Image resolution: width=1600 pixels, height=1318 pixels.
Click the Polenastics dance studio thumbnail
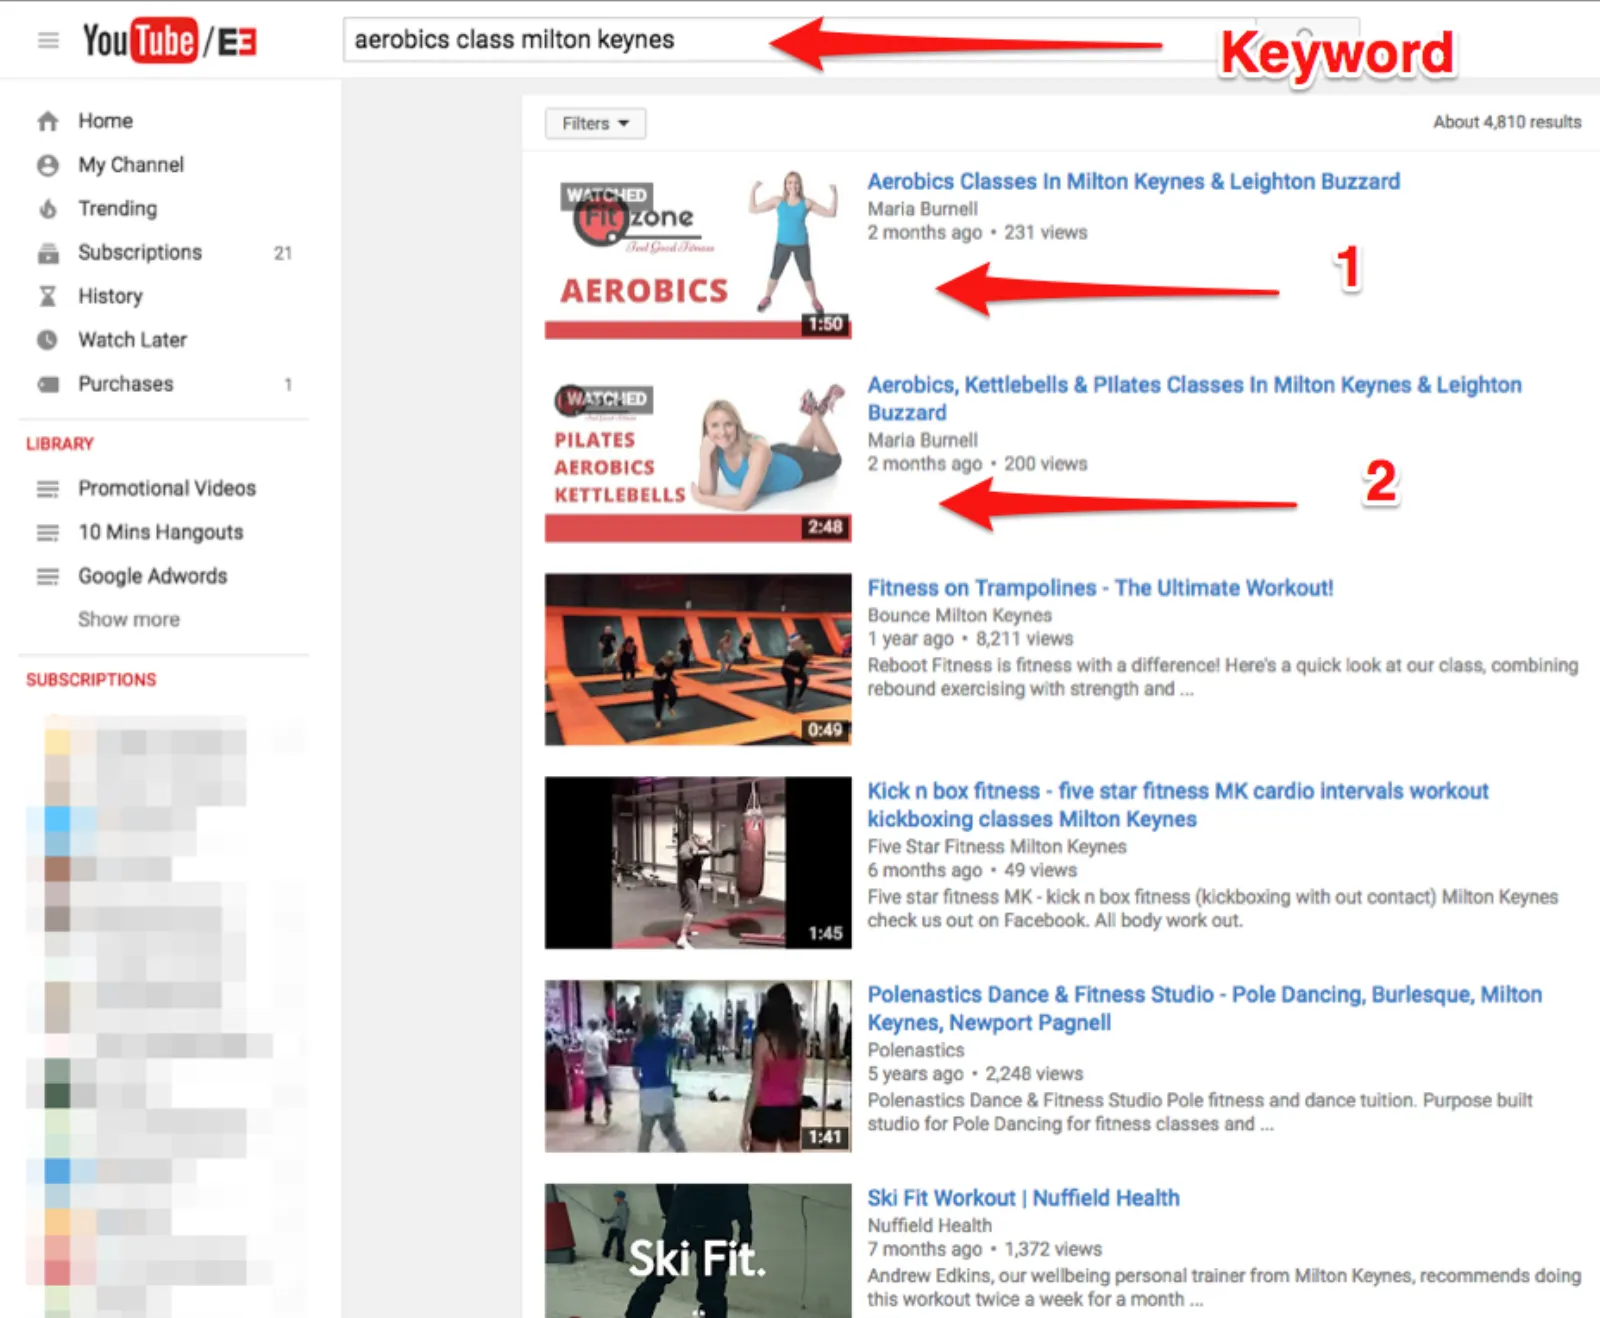point(698,1066)
